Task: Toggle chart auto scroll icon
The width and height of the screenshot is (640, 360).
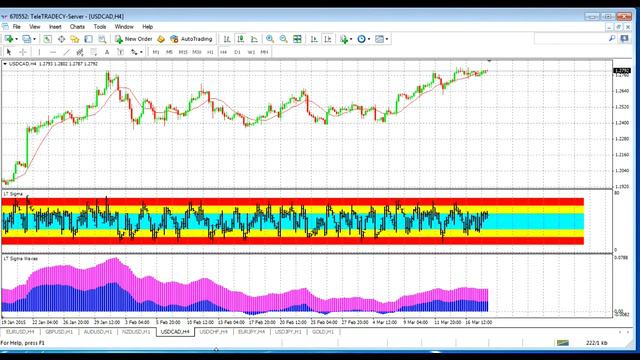Action: pyautogui.click(x=314, y=39)
